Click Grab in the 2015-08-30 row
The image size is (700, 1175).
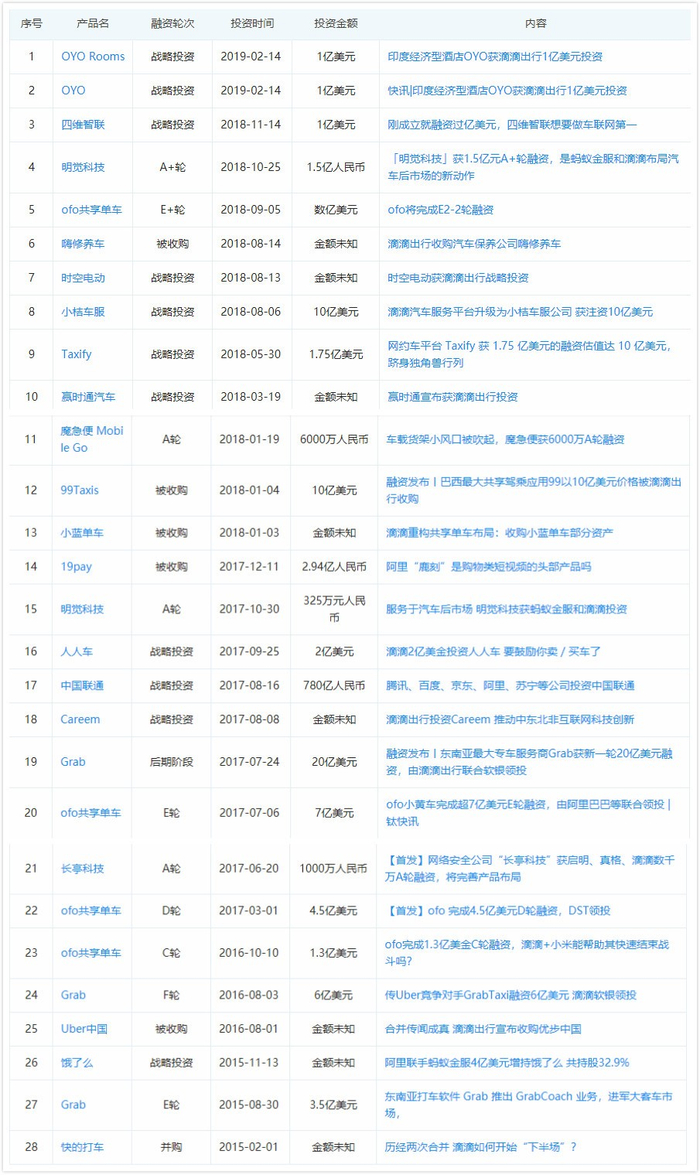(x=73, y=1105)
